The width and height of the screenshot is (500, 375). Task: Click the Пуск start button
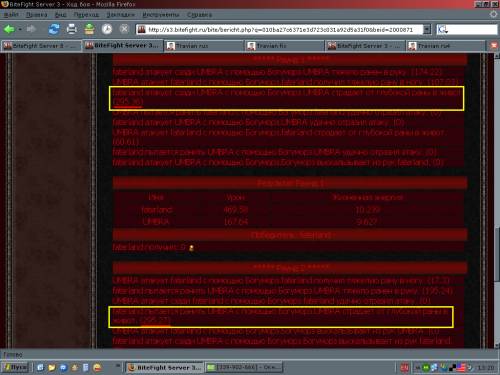[x=15, y=367]
